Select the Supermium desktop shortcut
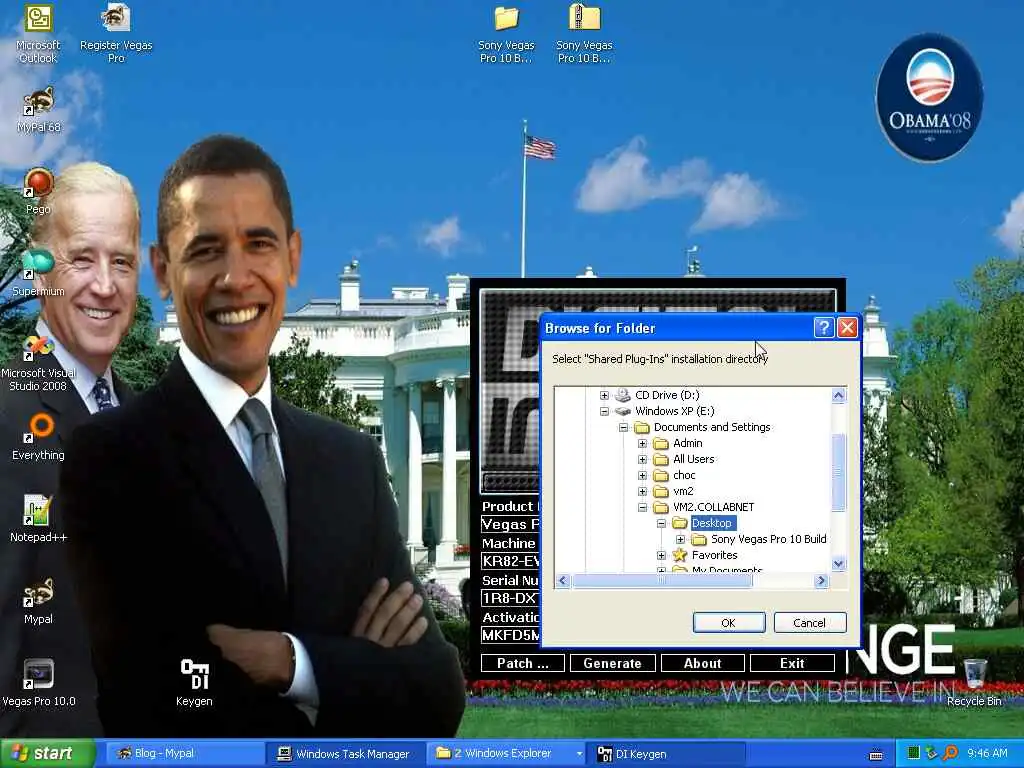 click(38, 273)
